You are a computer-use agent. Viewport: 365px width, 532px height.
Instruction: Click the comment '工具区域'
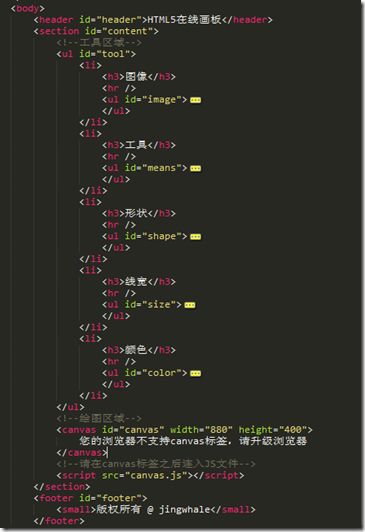pyautogui.click(x=99, y=42)
